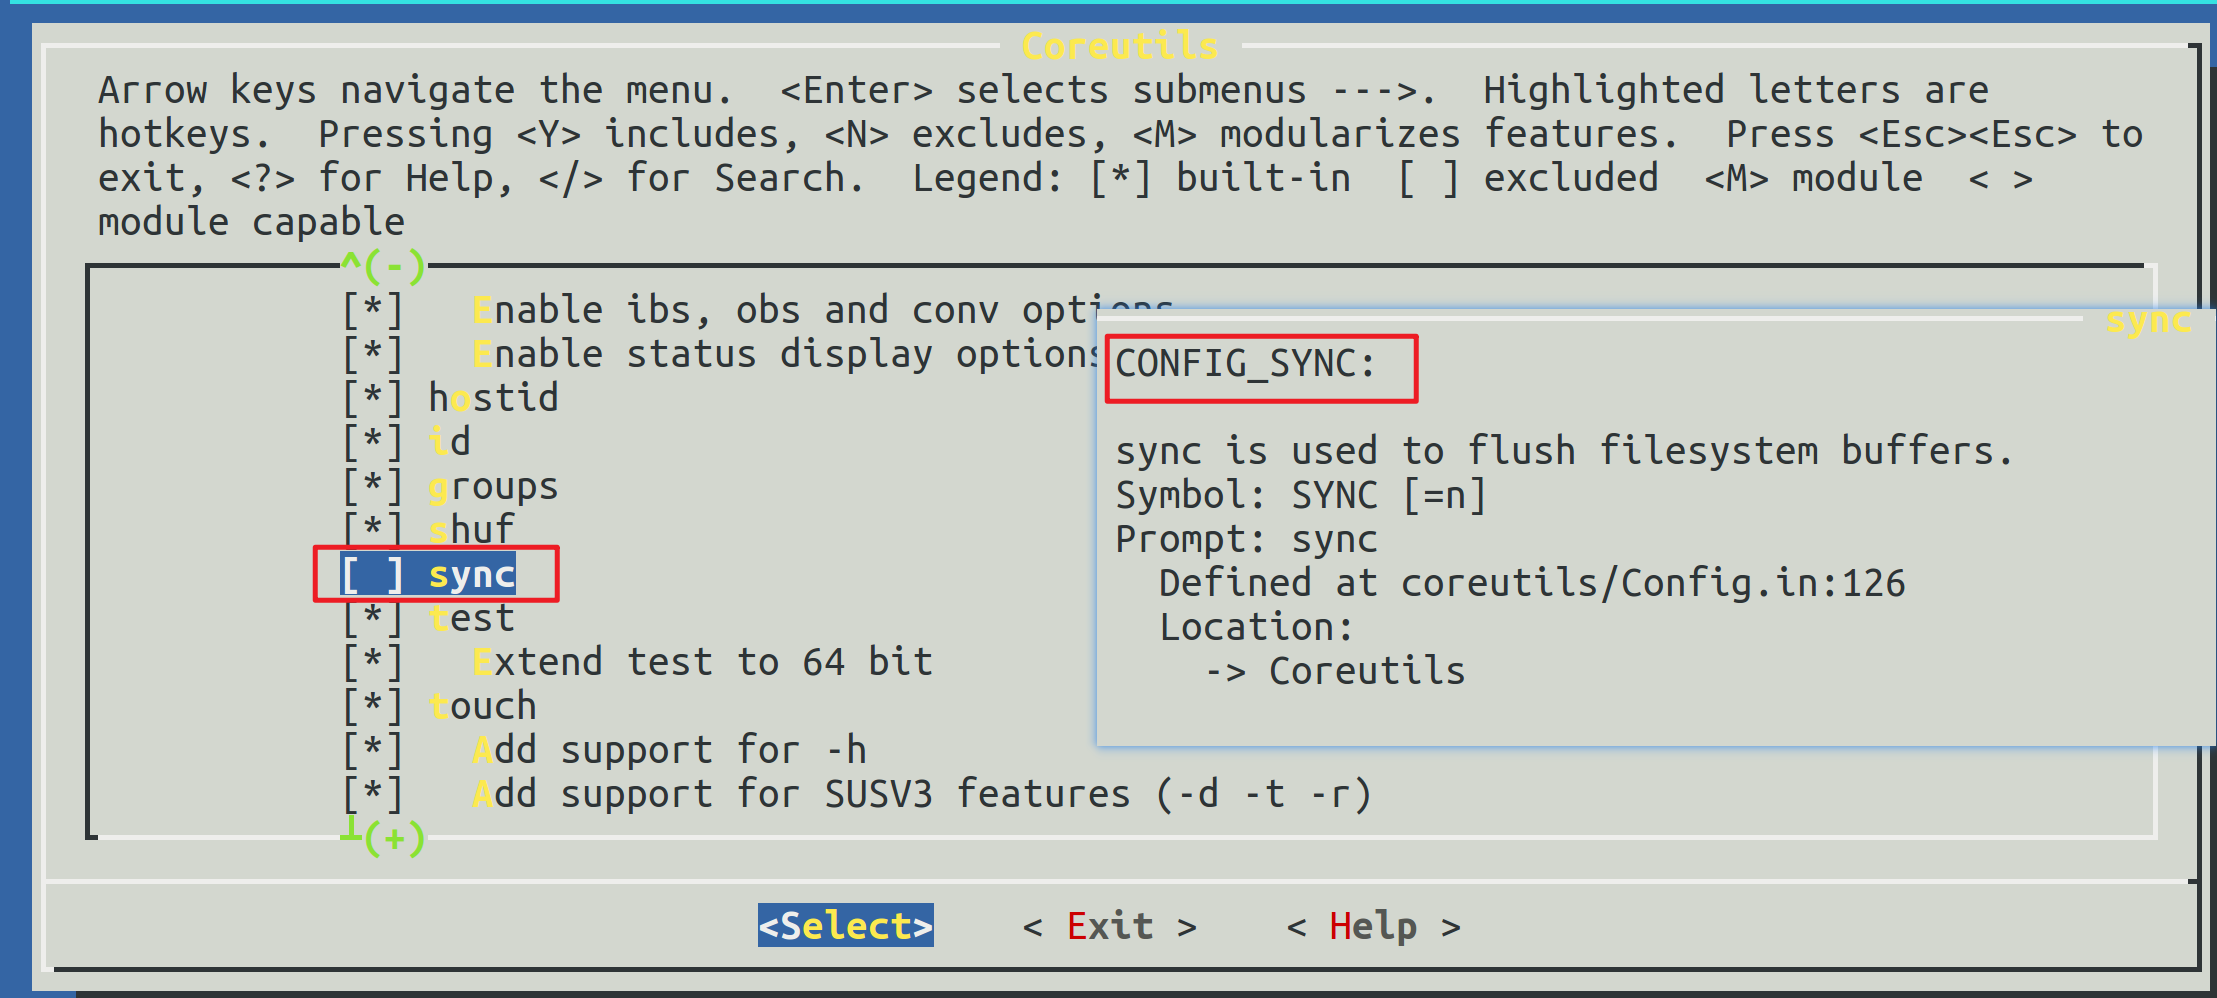
Task: Click the yellow 'sync' popup title
Action: [2149, 320]
